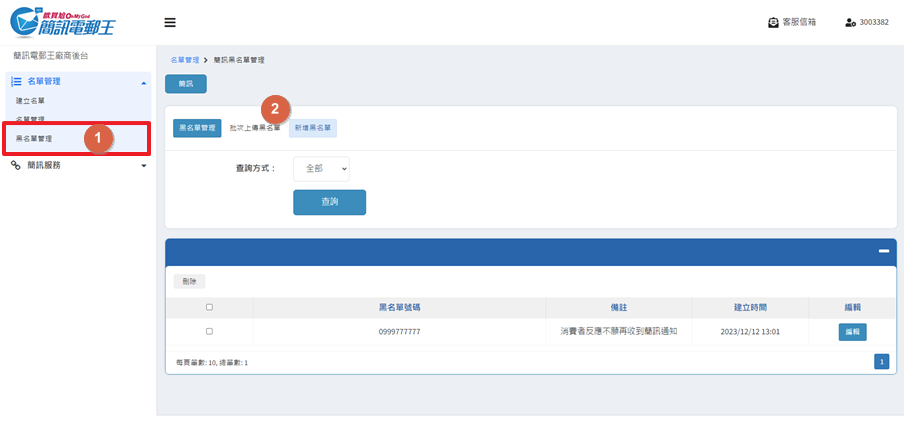Click the 簡訊 button
The height and width of the screenshot is (431, 904).
coord(186,84)
